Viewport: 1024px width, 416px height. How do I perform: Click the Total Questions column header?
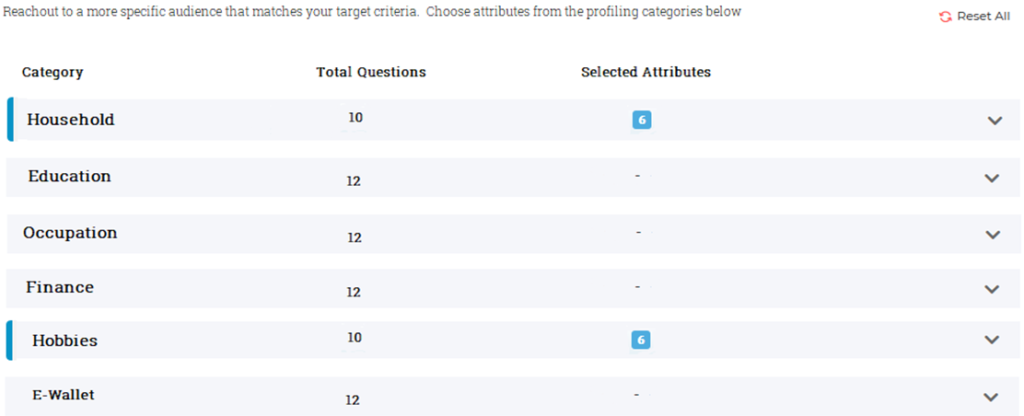[x=371, y=72]
